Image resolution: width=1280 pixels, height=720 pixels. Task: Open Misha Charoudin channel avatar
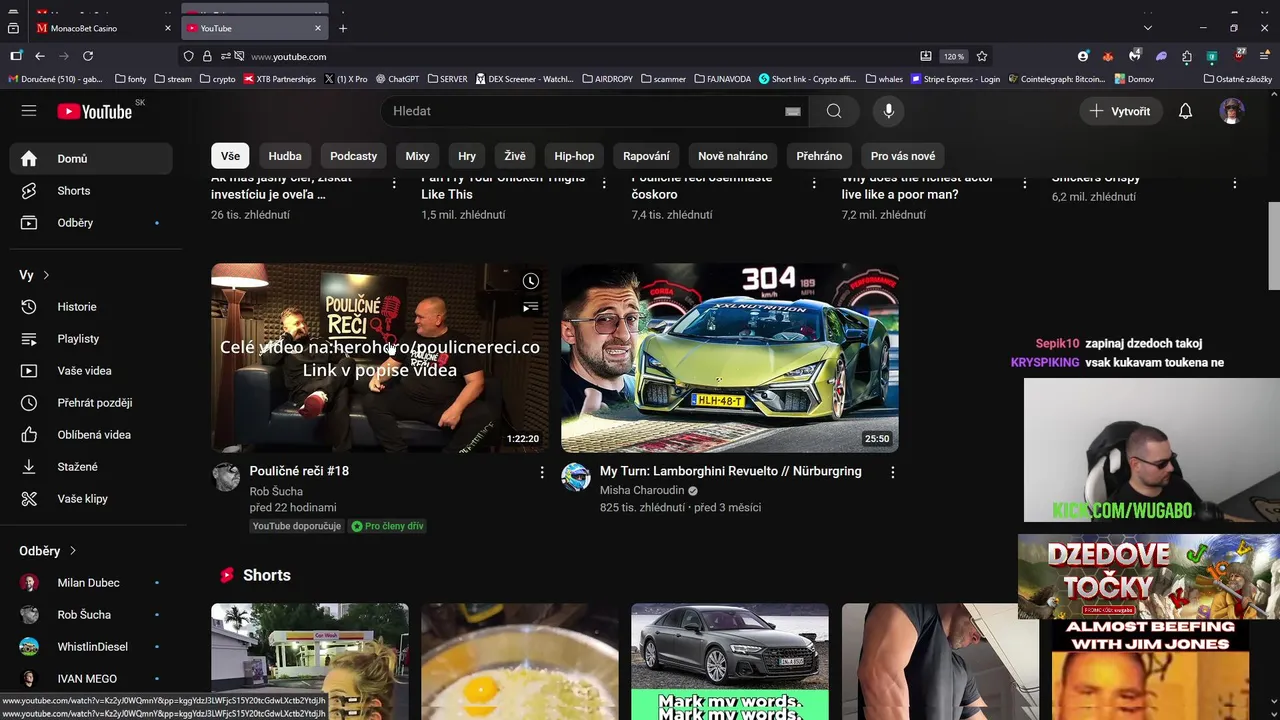point(576,477)
